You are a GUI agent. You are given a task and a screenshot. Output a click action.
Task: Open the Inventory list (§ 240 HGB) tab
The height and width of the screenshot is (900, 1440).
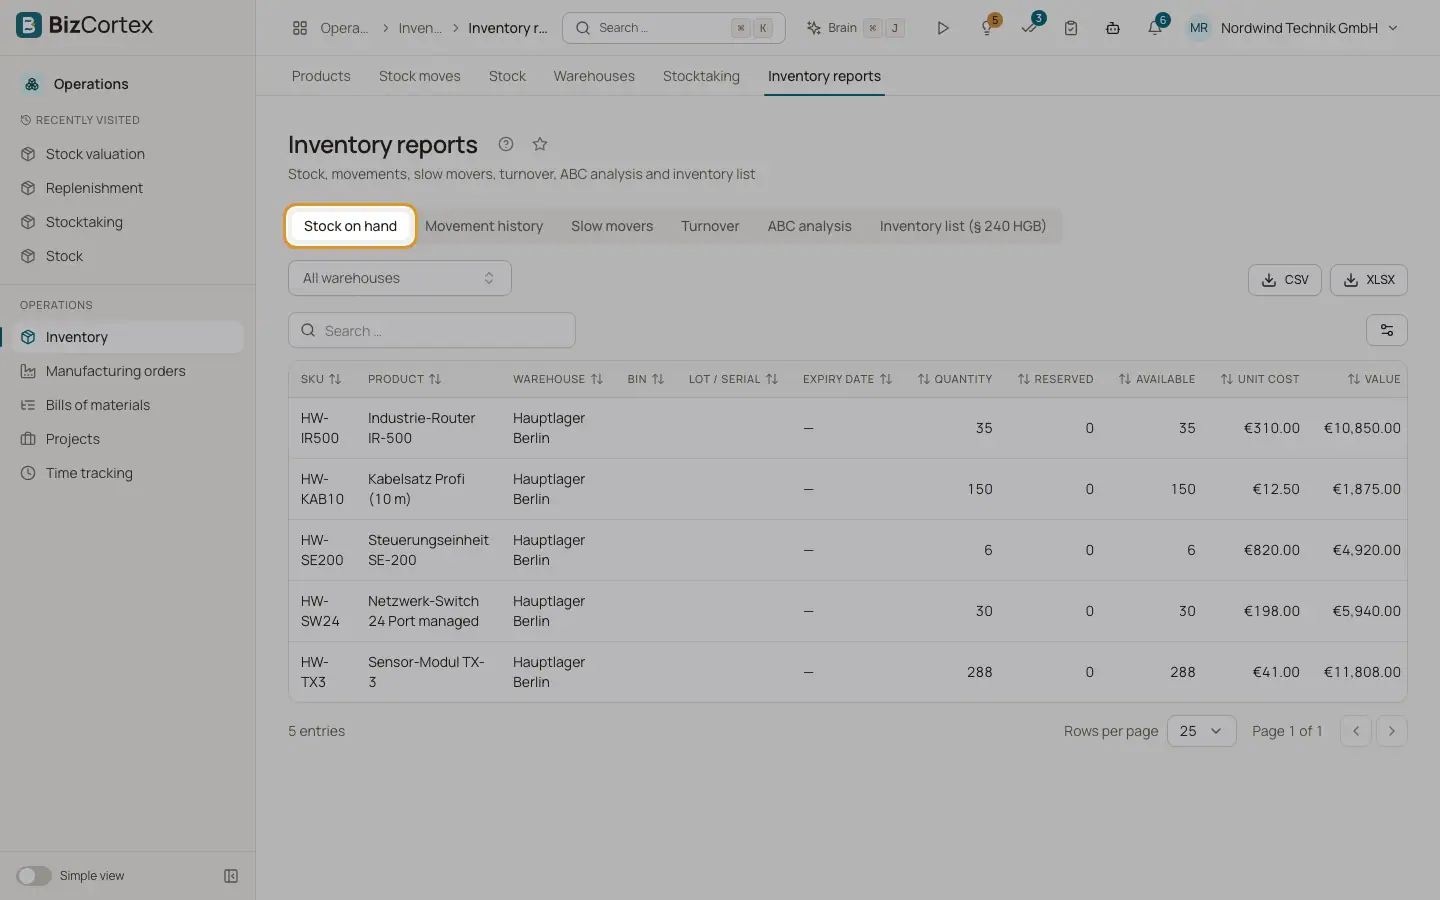tap(963, 226)
